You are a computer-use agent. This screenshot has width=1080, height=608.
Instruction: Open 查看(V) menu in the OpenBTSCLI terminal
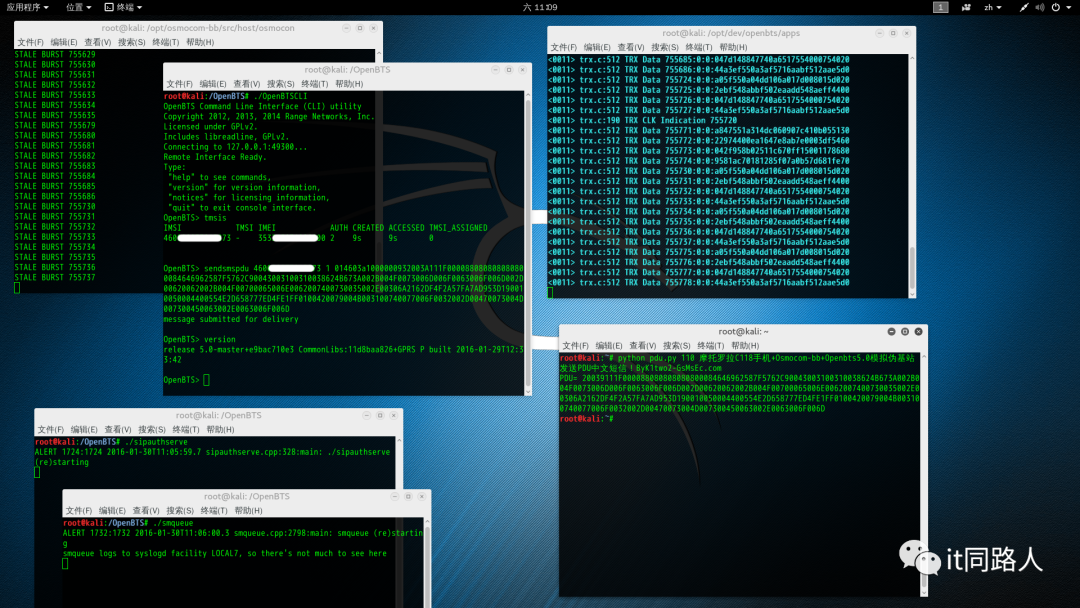[247, 84]
